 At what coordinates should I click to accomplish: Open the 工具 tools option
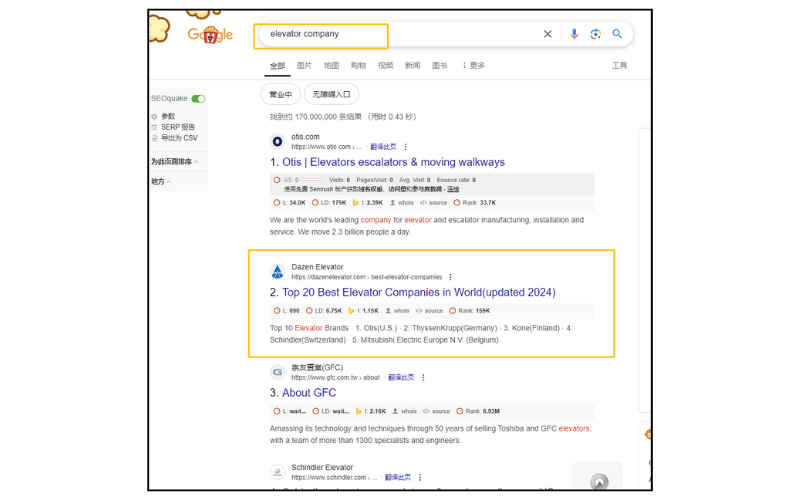pos(619,66)
